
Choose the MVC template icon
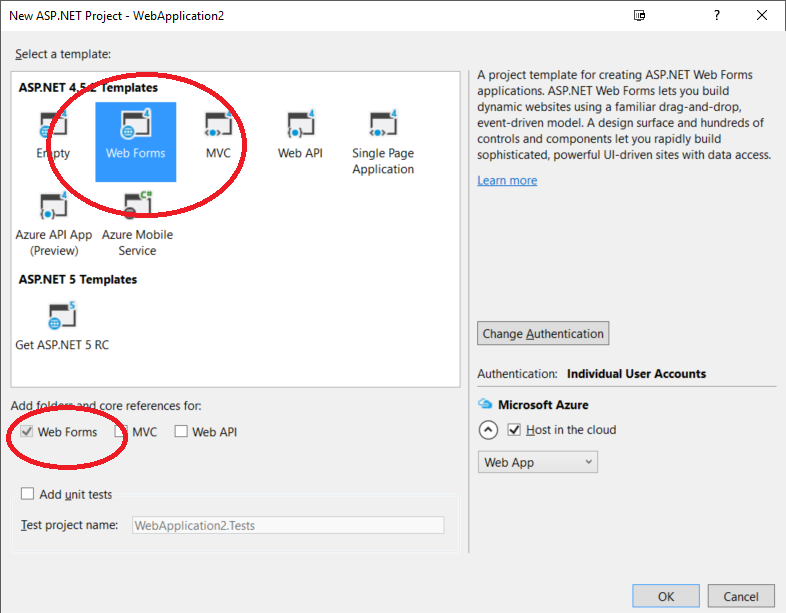[218, 124]
